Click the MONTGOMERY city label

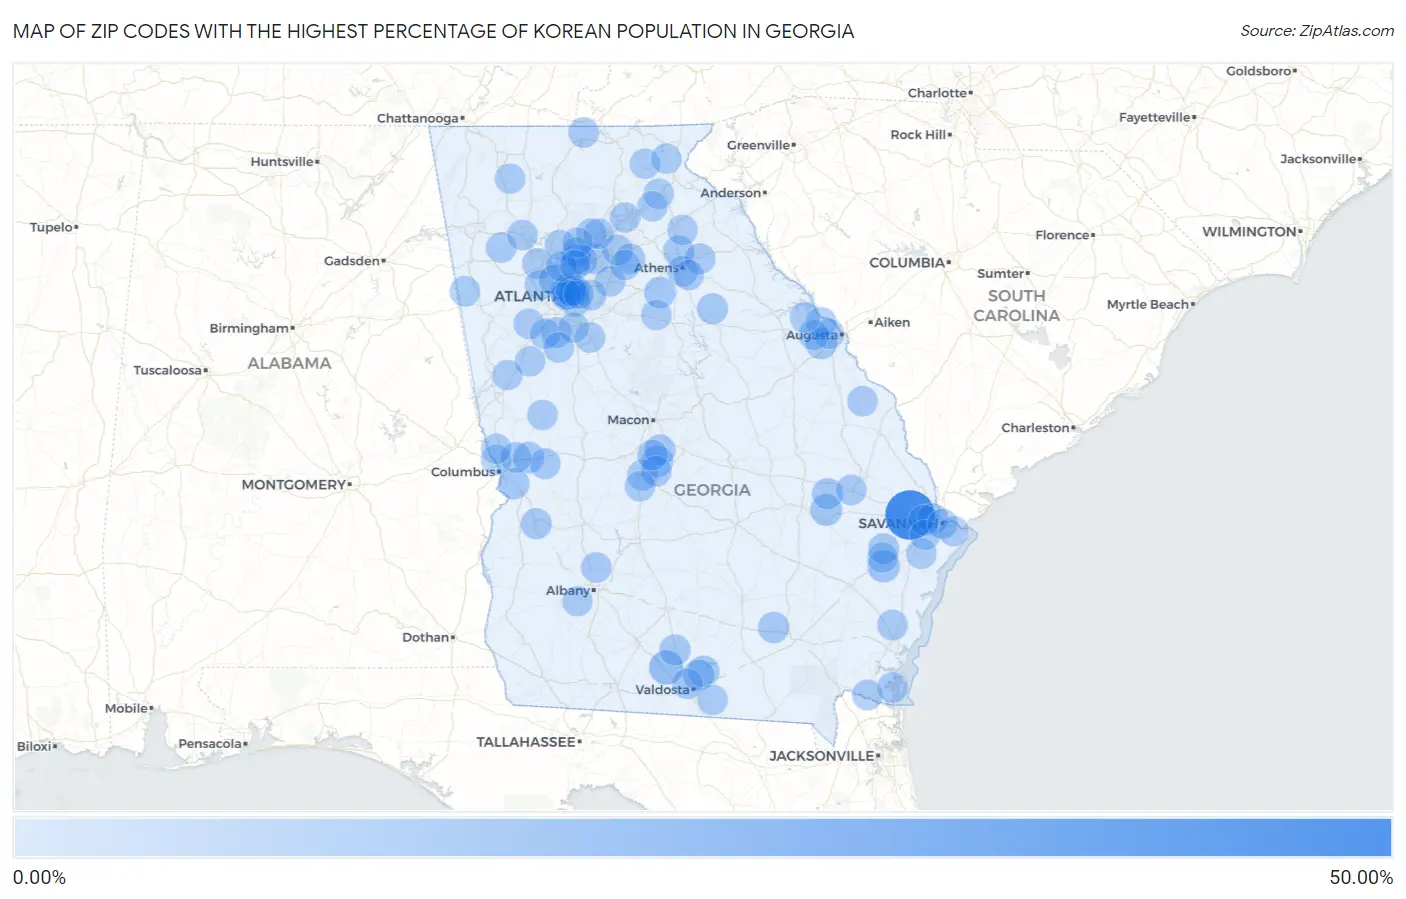[294, 484]
